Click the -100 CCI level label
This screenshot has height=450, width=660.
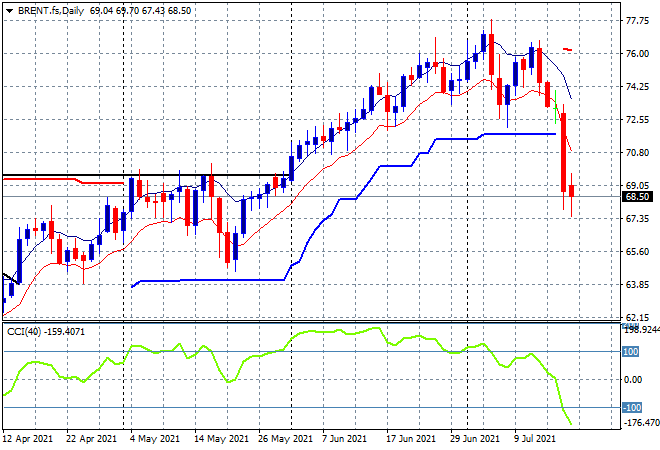[632, 407]
